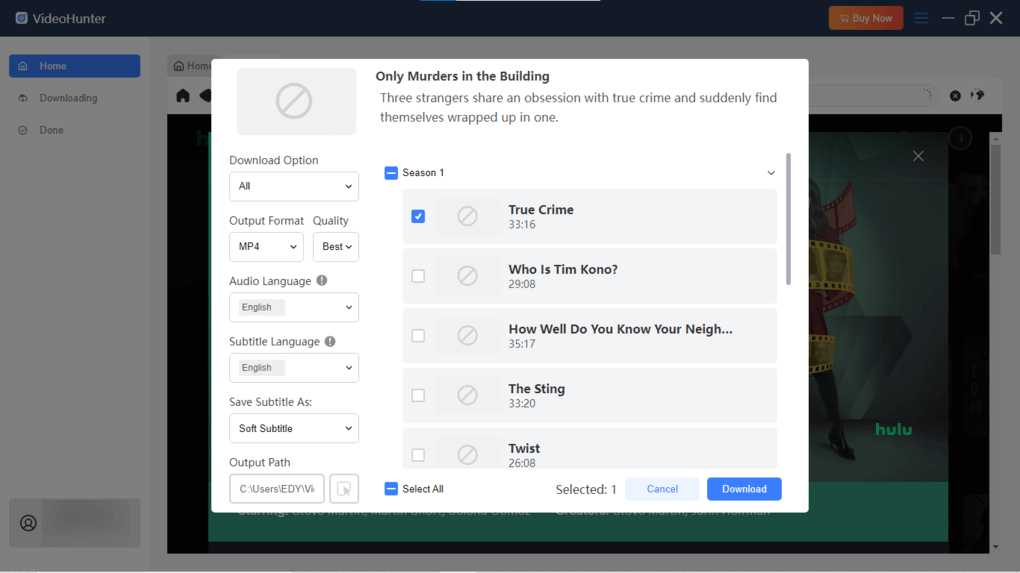Click the Hulu page vertical scrollbar
The image size is (1020, 573).
point(995,199)
